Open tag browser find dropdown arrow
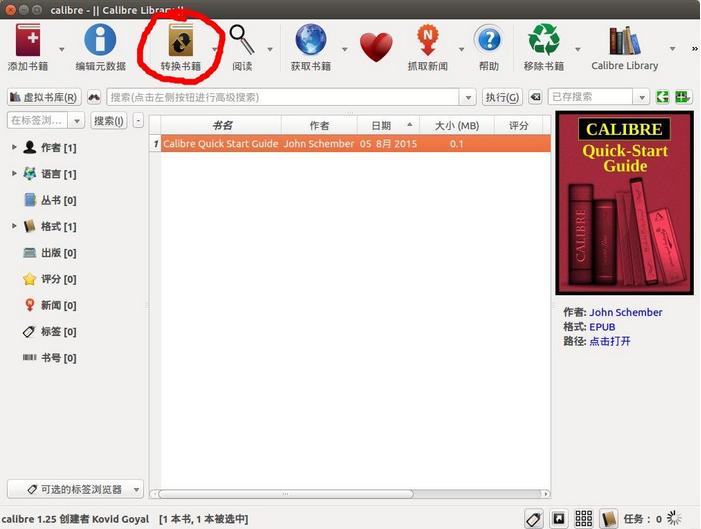 (77, 121)
